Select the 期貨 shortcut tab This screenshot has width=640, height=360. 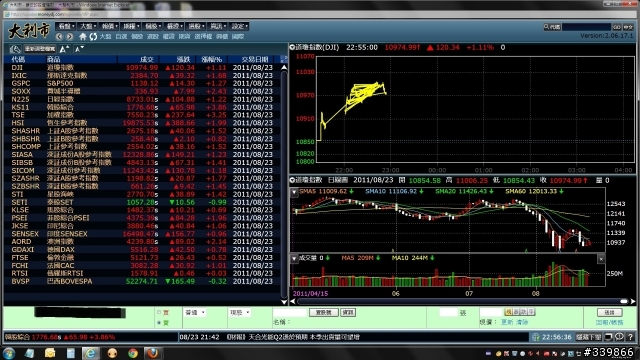pyautogui.click(x=184, y=37)
